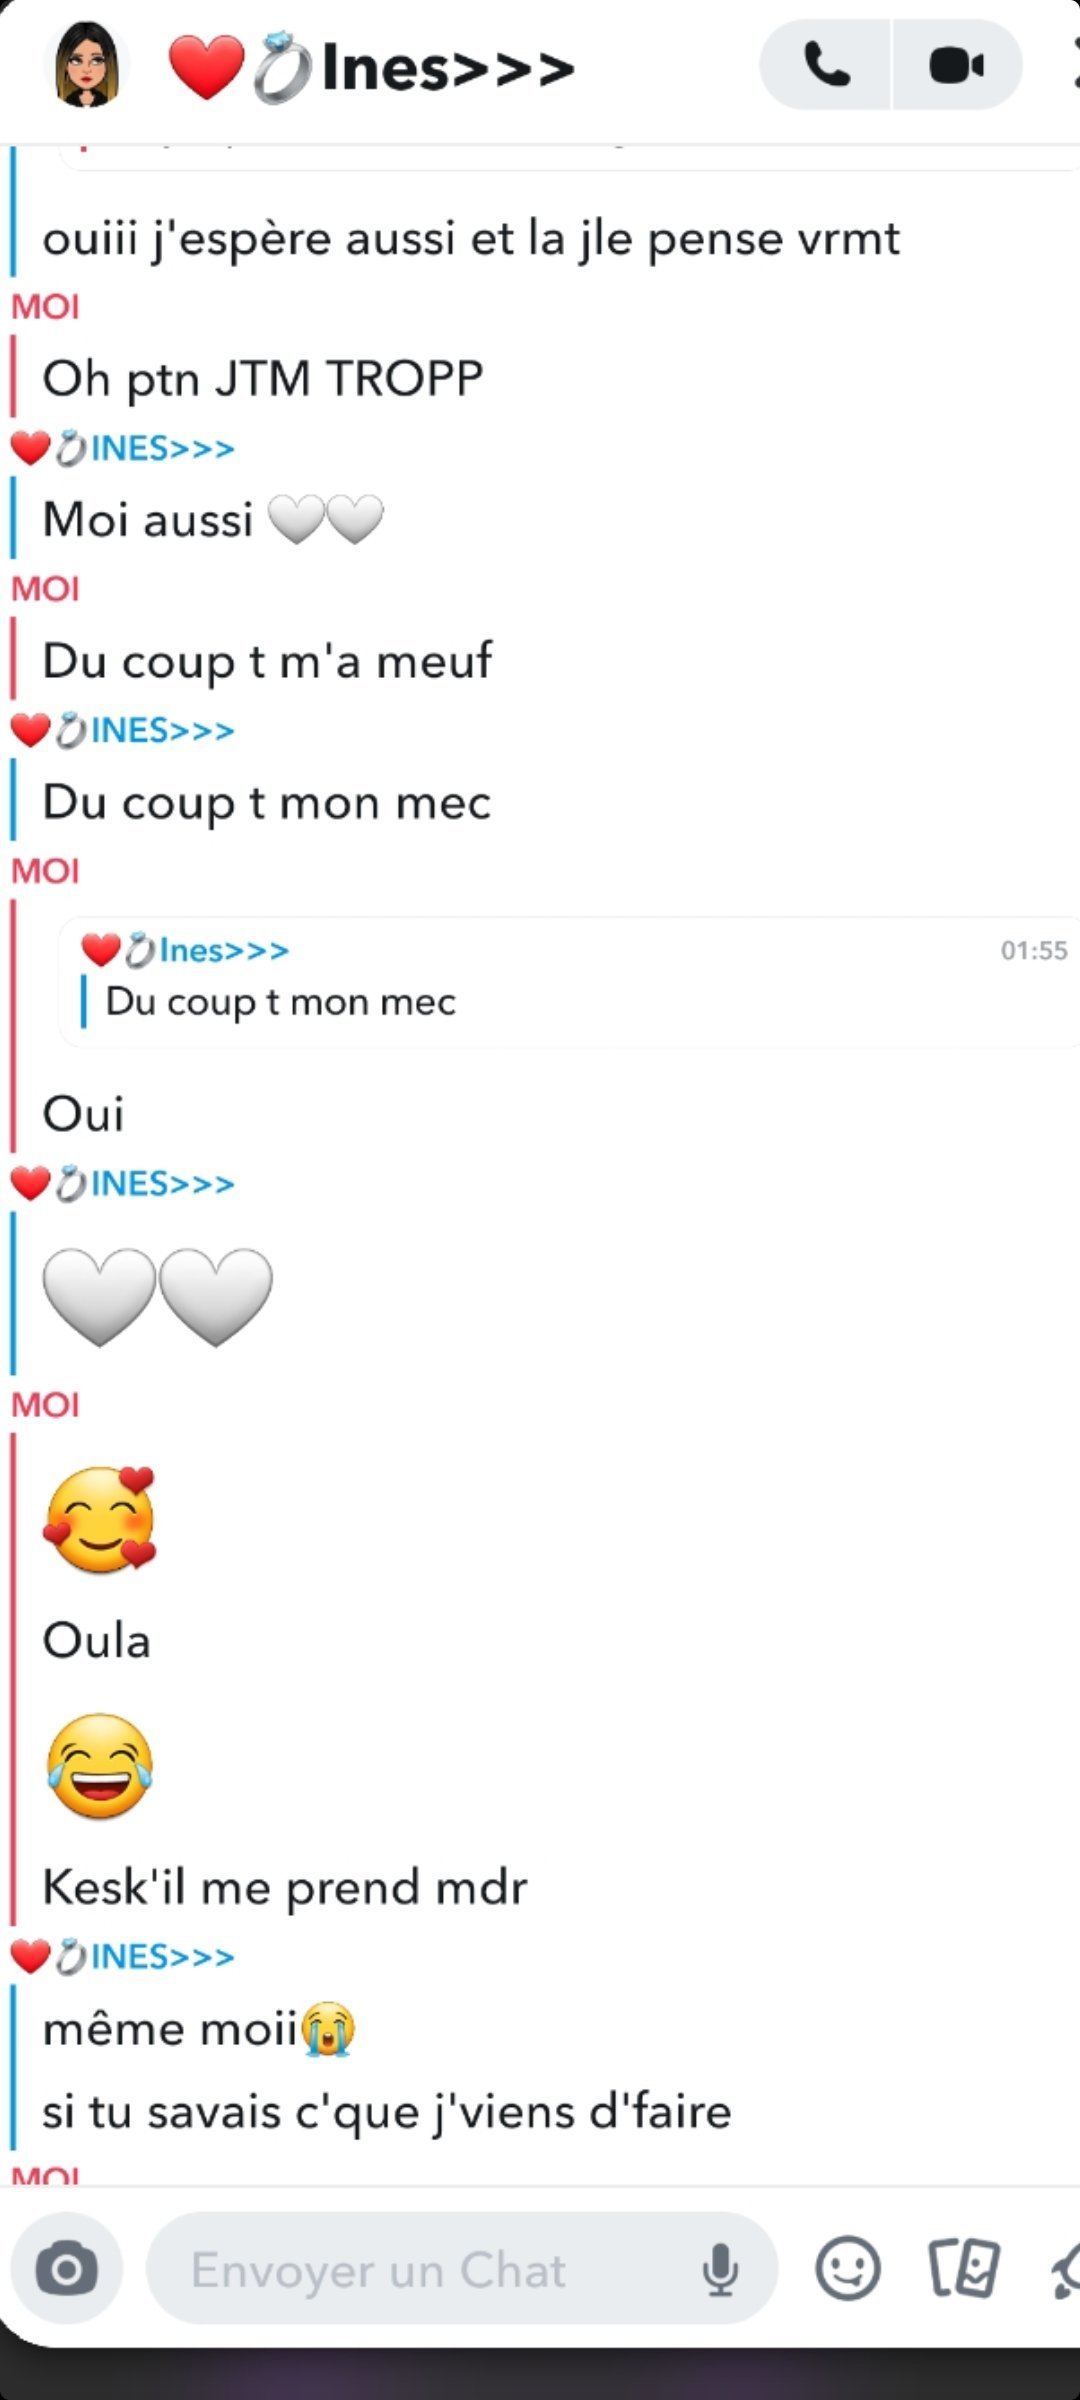Tap the microphone voice note icon
Viewport: 1080px width, 2400px height.
point(720,2270)
